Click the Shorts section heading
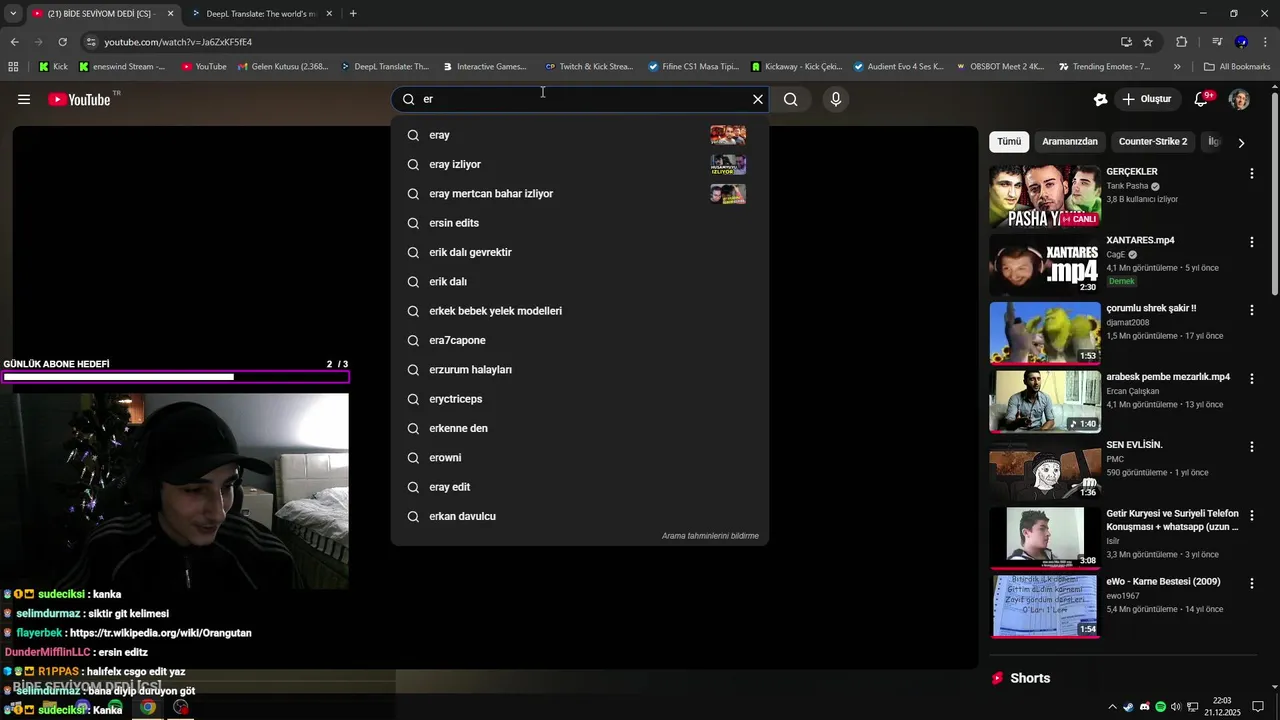This screenshot has width=1280, height=720. pos(1030,678)
